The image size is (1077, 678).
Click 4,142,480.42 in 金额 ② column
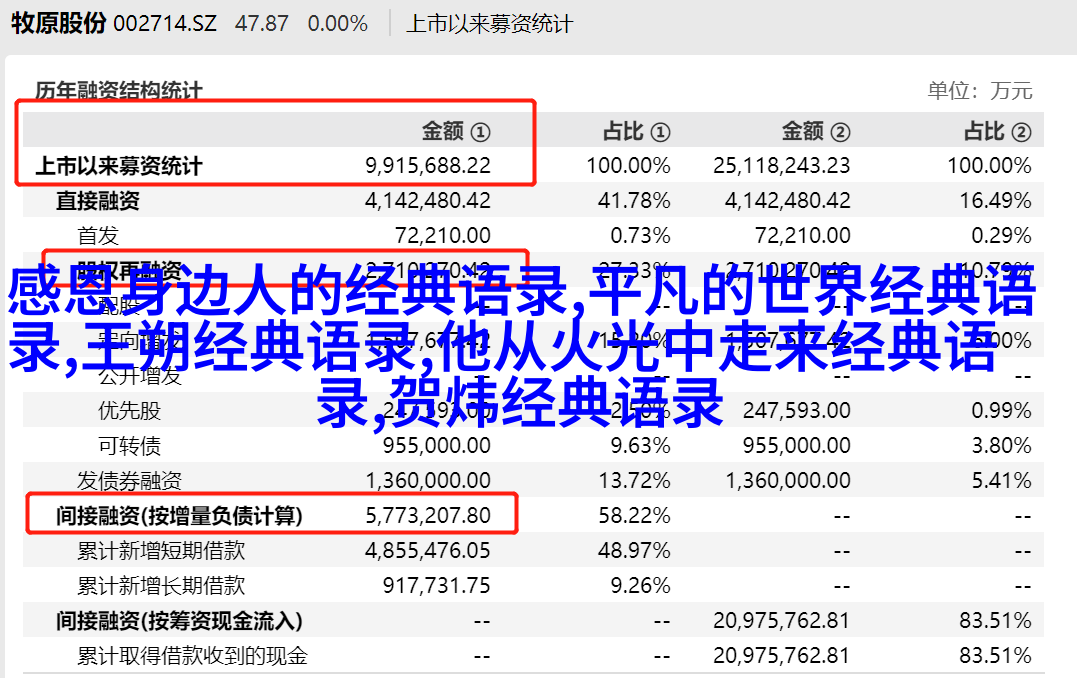pyautogui.click(x=788, y=201)
